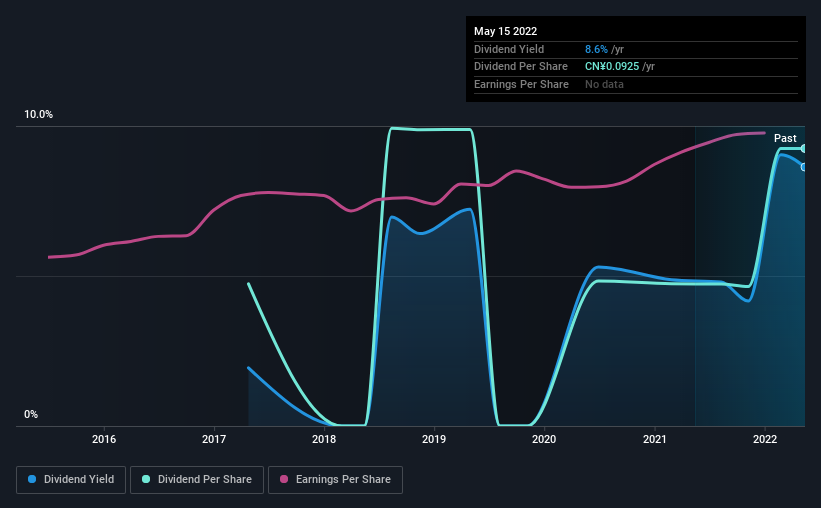Click the pink Earnings Per Share legend dot
Viewport: 821px width, 508px height.
point(284,479)
